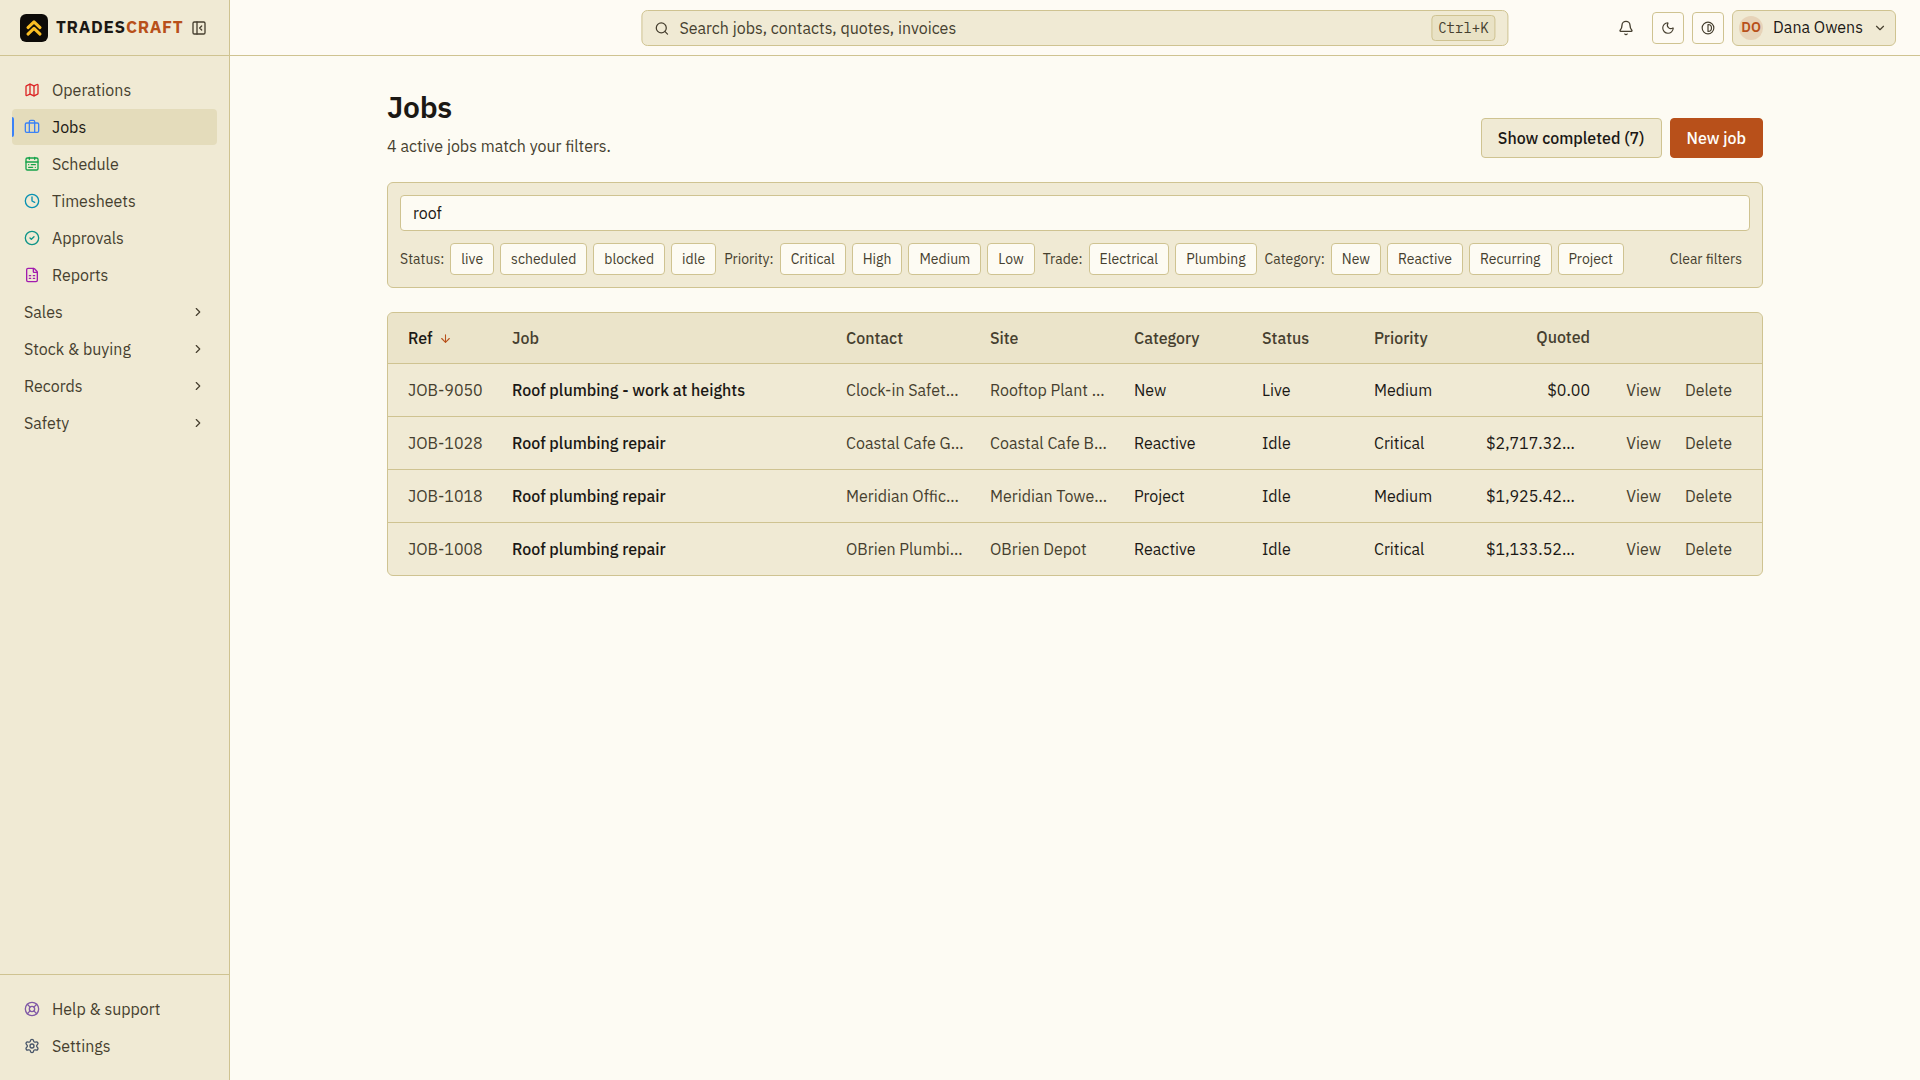This screenshot has width=1920, height=1080.
Task: Switch to dark mode with the moon icon
Action: point(1668,28)
